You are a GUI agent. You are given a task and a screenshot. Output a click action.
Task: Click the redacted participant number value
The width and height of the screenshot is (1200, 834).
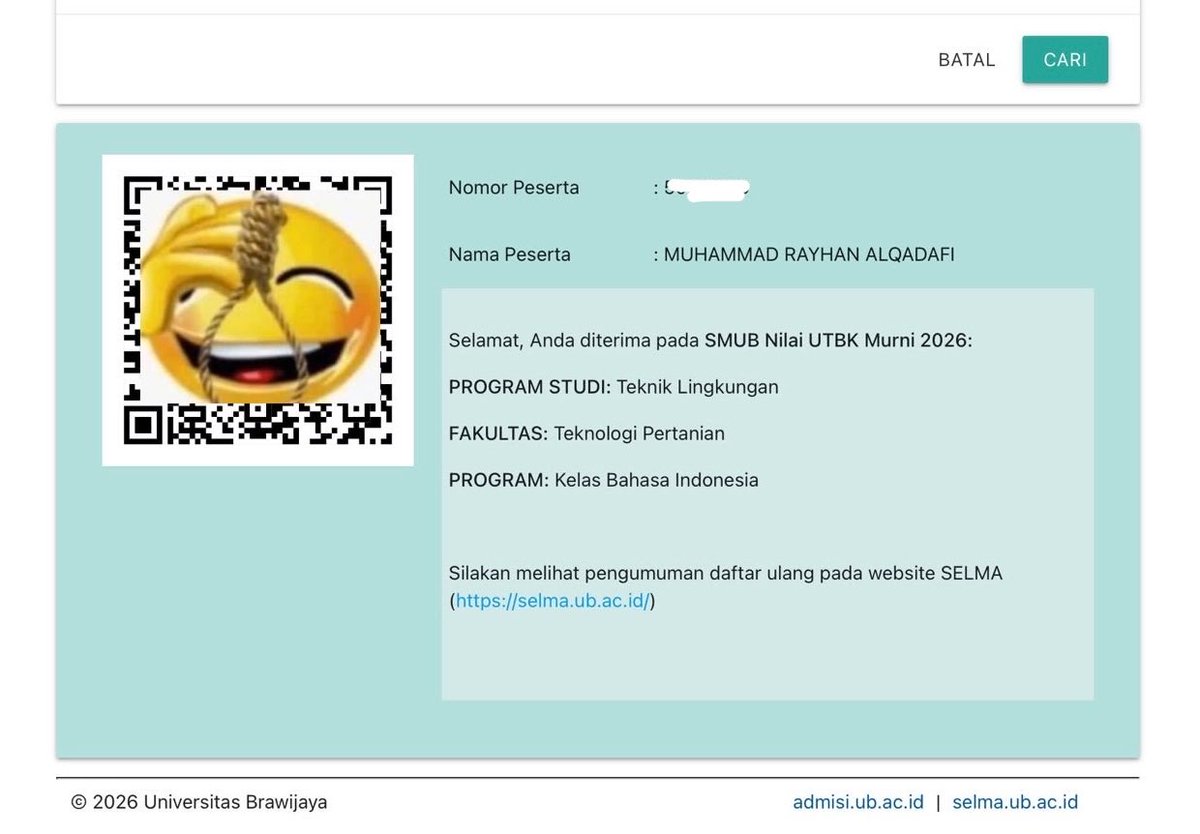707,188
